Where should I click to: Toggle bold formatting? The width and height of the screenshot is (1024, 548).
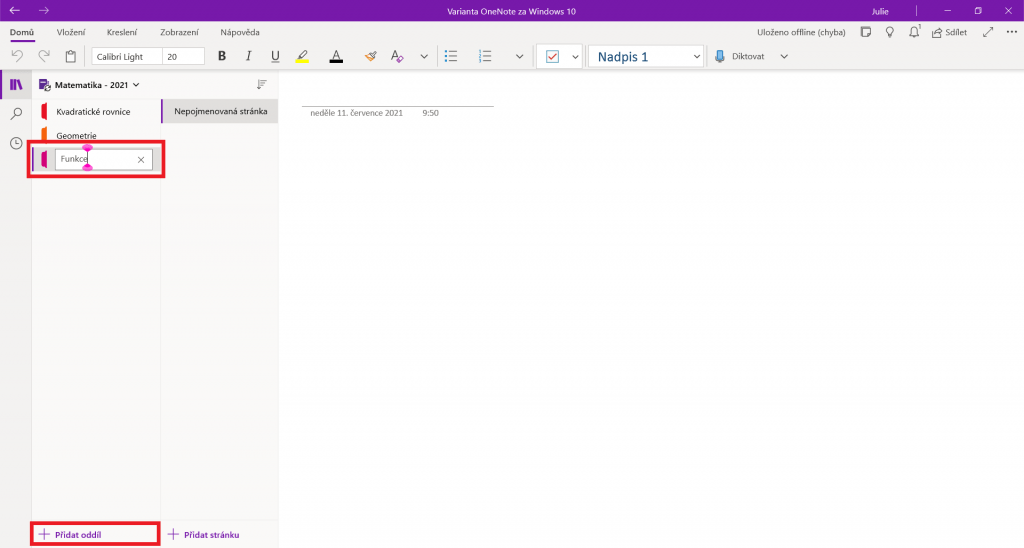222,57
